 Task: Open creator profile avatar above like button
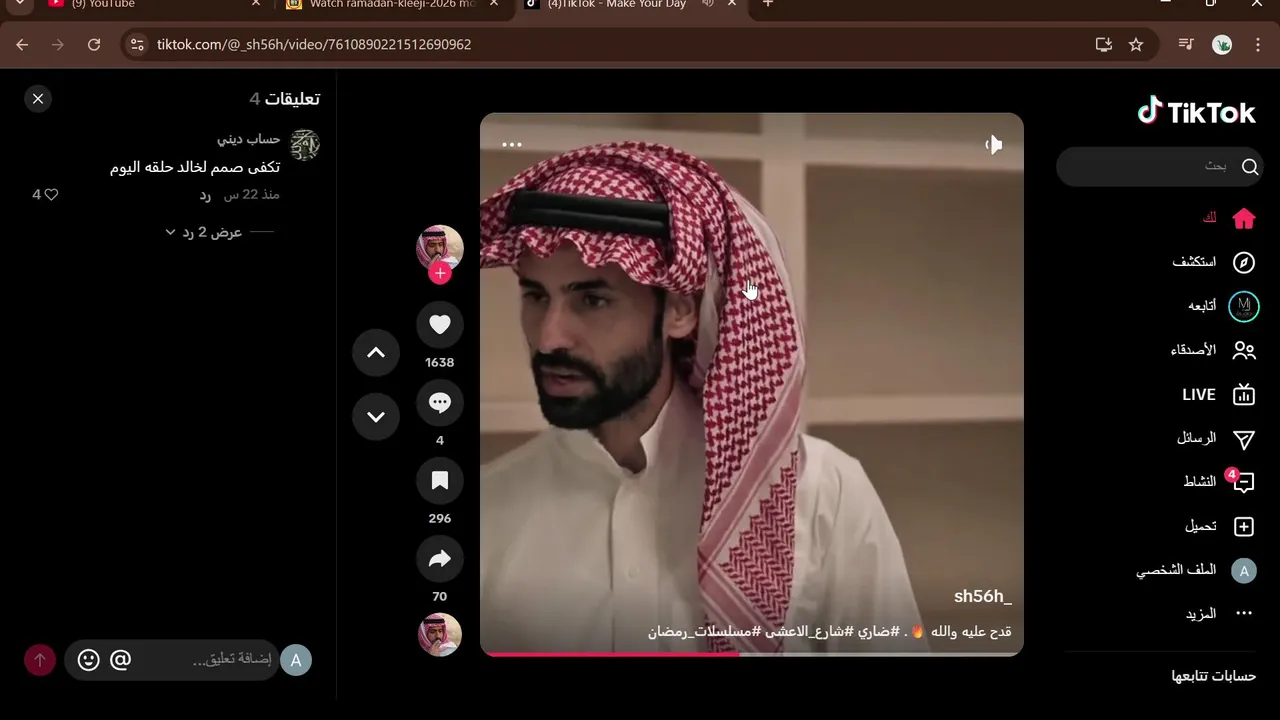point(440,248)
